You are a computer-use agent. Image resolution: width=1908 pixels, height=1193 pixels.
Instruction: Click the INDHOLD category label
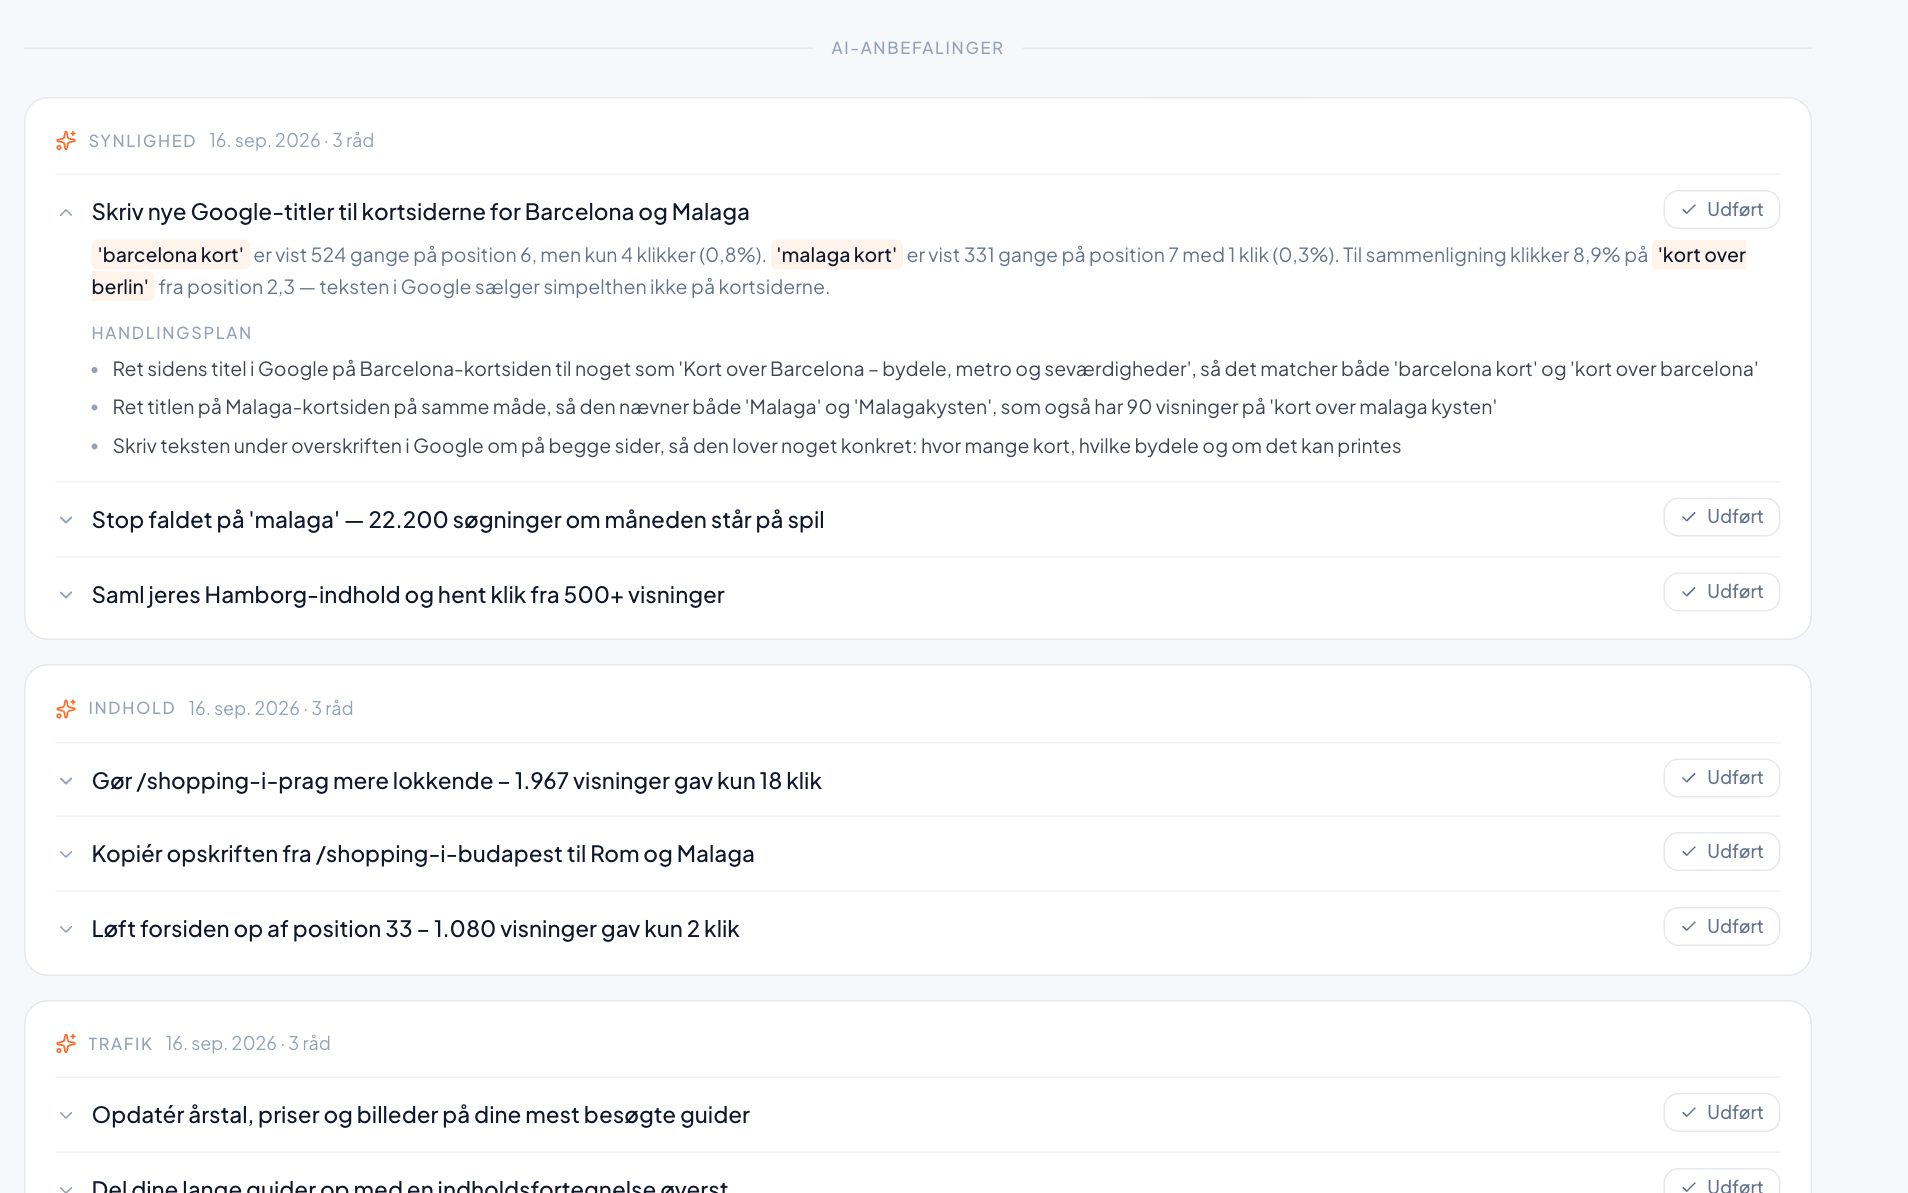tap(131, 709)
